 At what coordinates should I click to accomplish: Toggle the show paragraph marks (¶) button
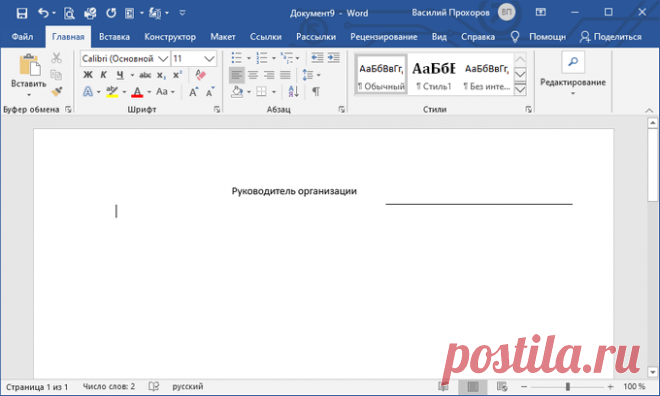(316, 91)
